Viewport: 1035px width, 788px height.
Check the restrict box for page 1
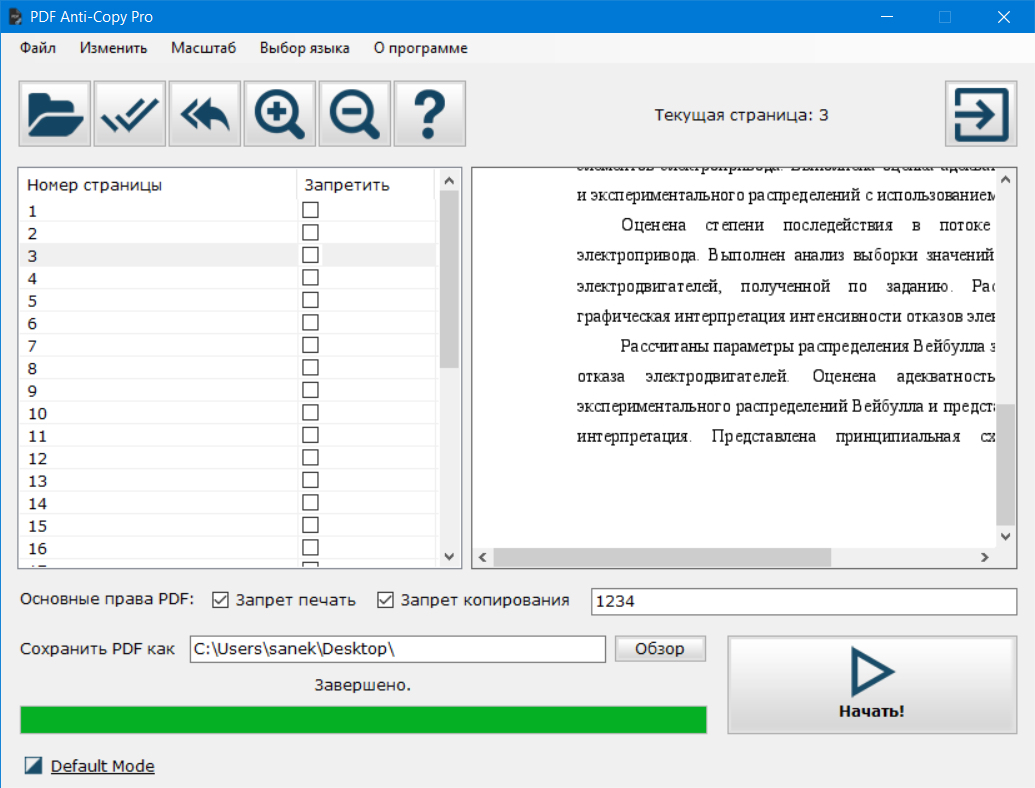pos(311,210)
